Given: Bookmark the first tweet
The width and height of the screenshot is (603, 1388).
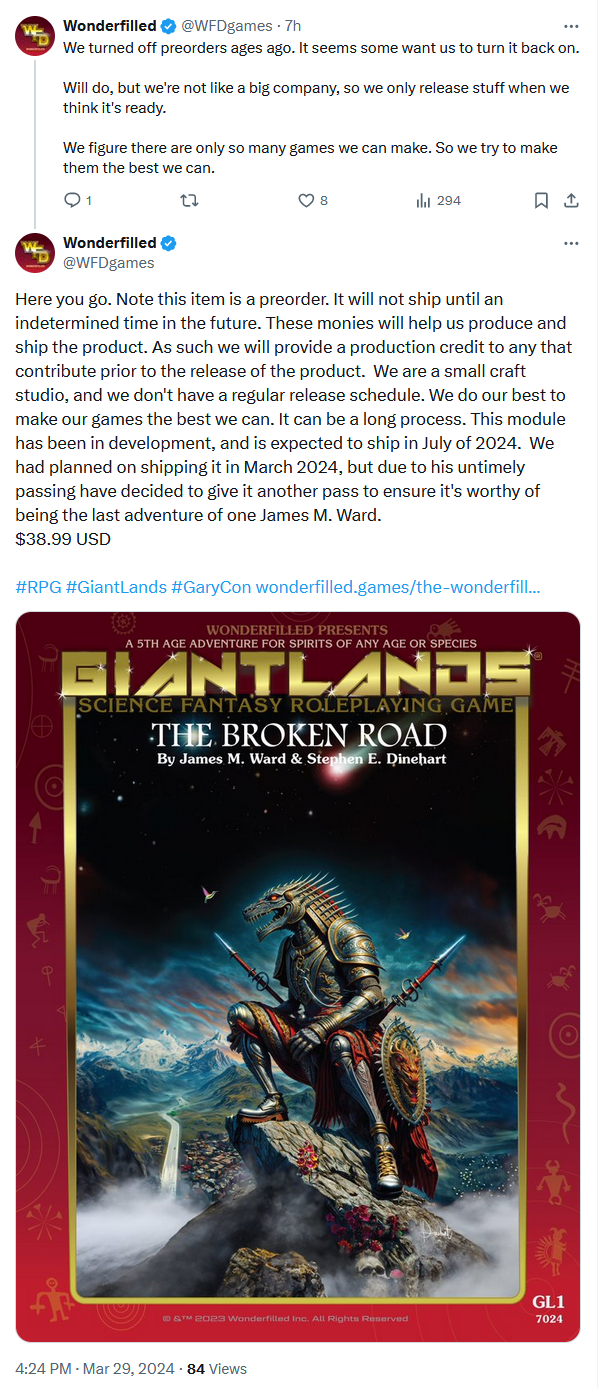Looking at the screenshot, I should click(541, 201).
